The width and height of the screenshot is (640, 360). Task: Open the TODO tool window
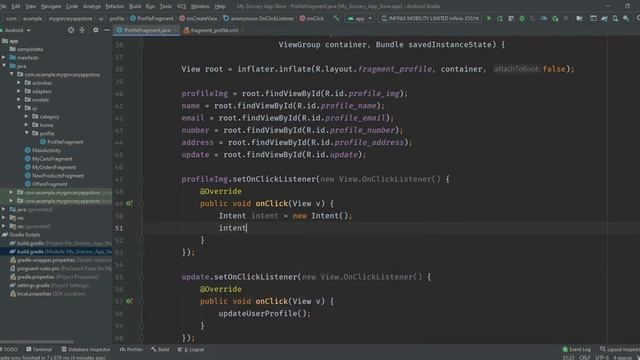(9, 349)
